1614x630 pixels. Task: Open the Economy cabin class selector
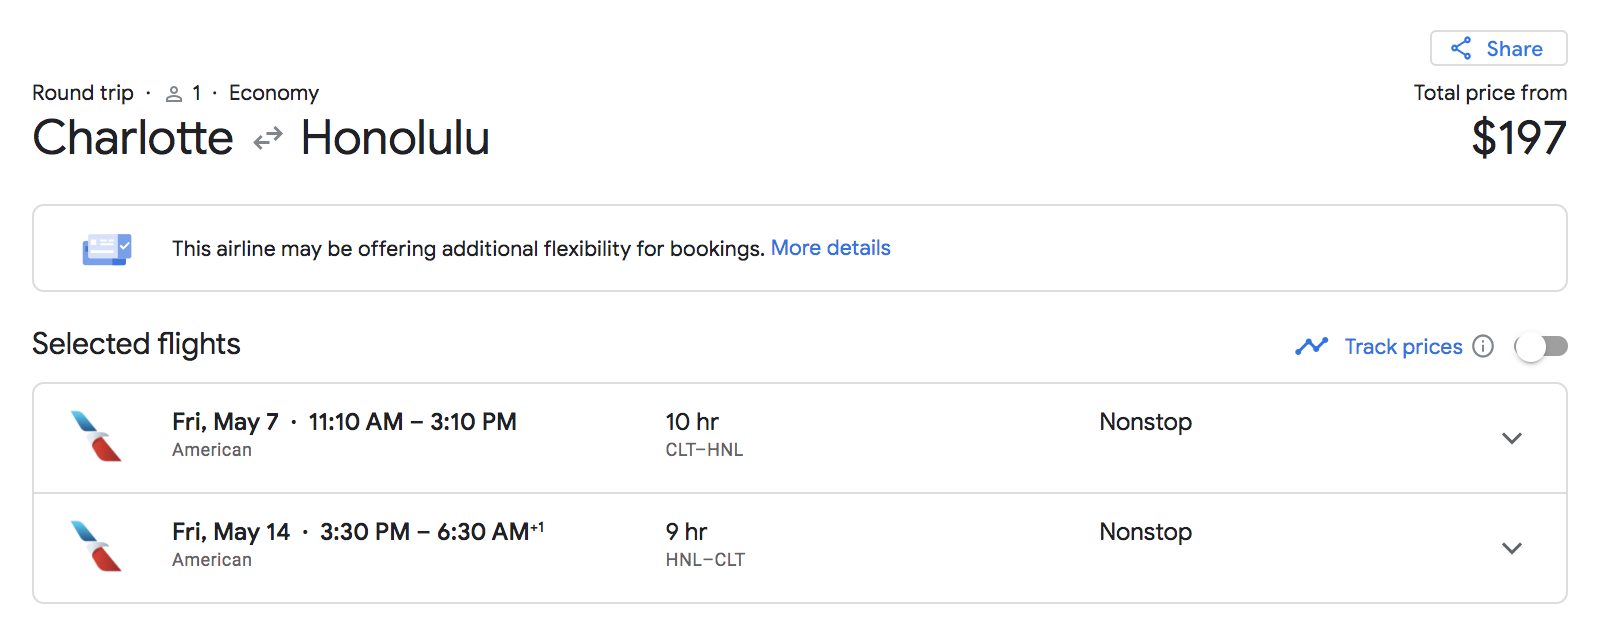(274, 92)
